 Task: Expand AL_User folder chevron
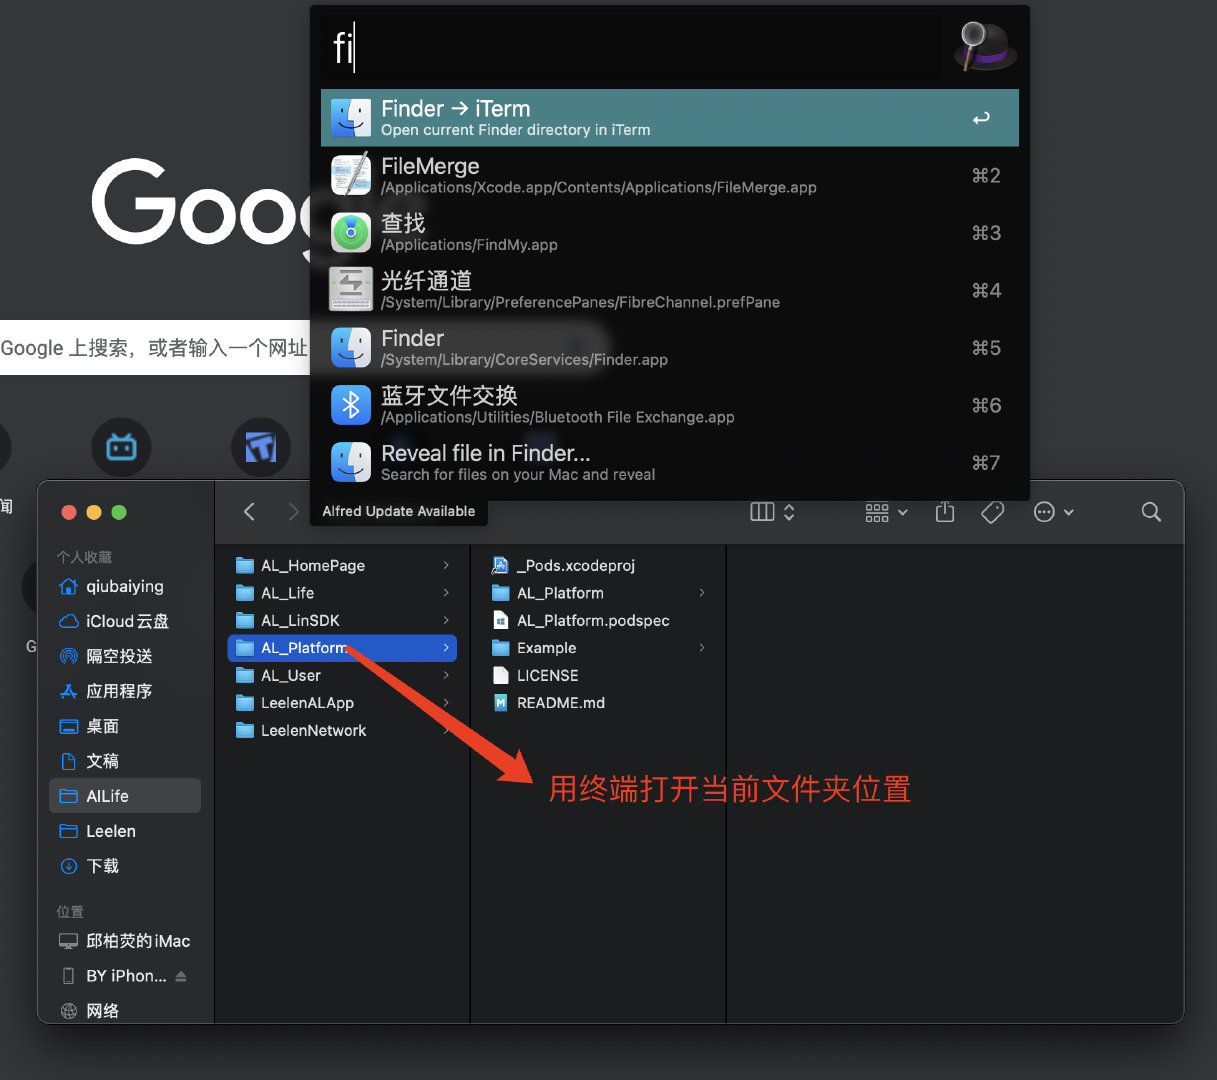tap(446, 675)
